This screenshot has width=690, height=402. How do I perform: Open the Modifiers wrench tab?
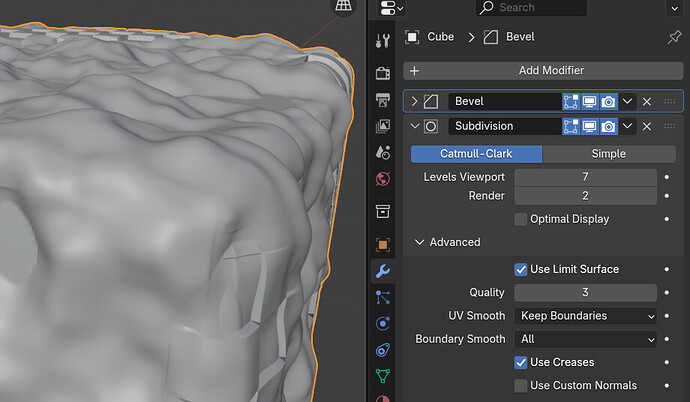(382, 271)
